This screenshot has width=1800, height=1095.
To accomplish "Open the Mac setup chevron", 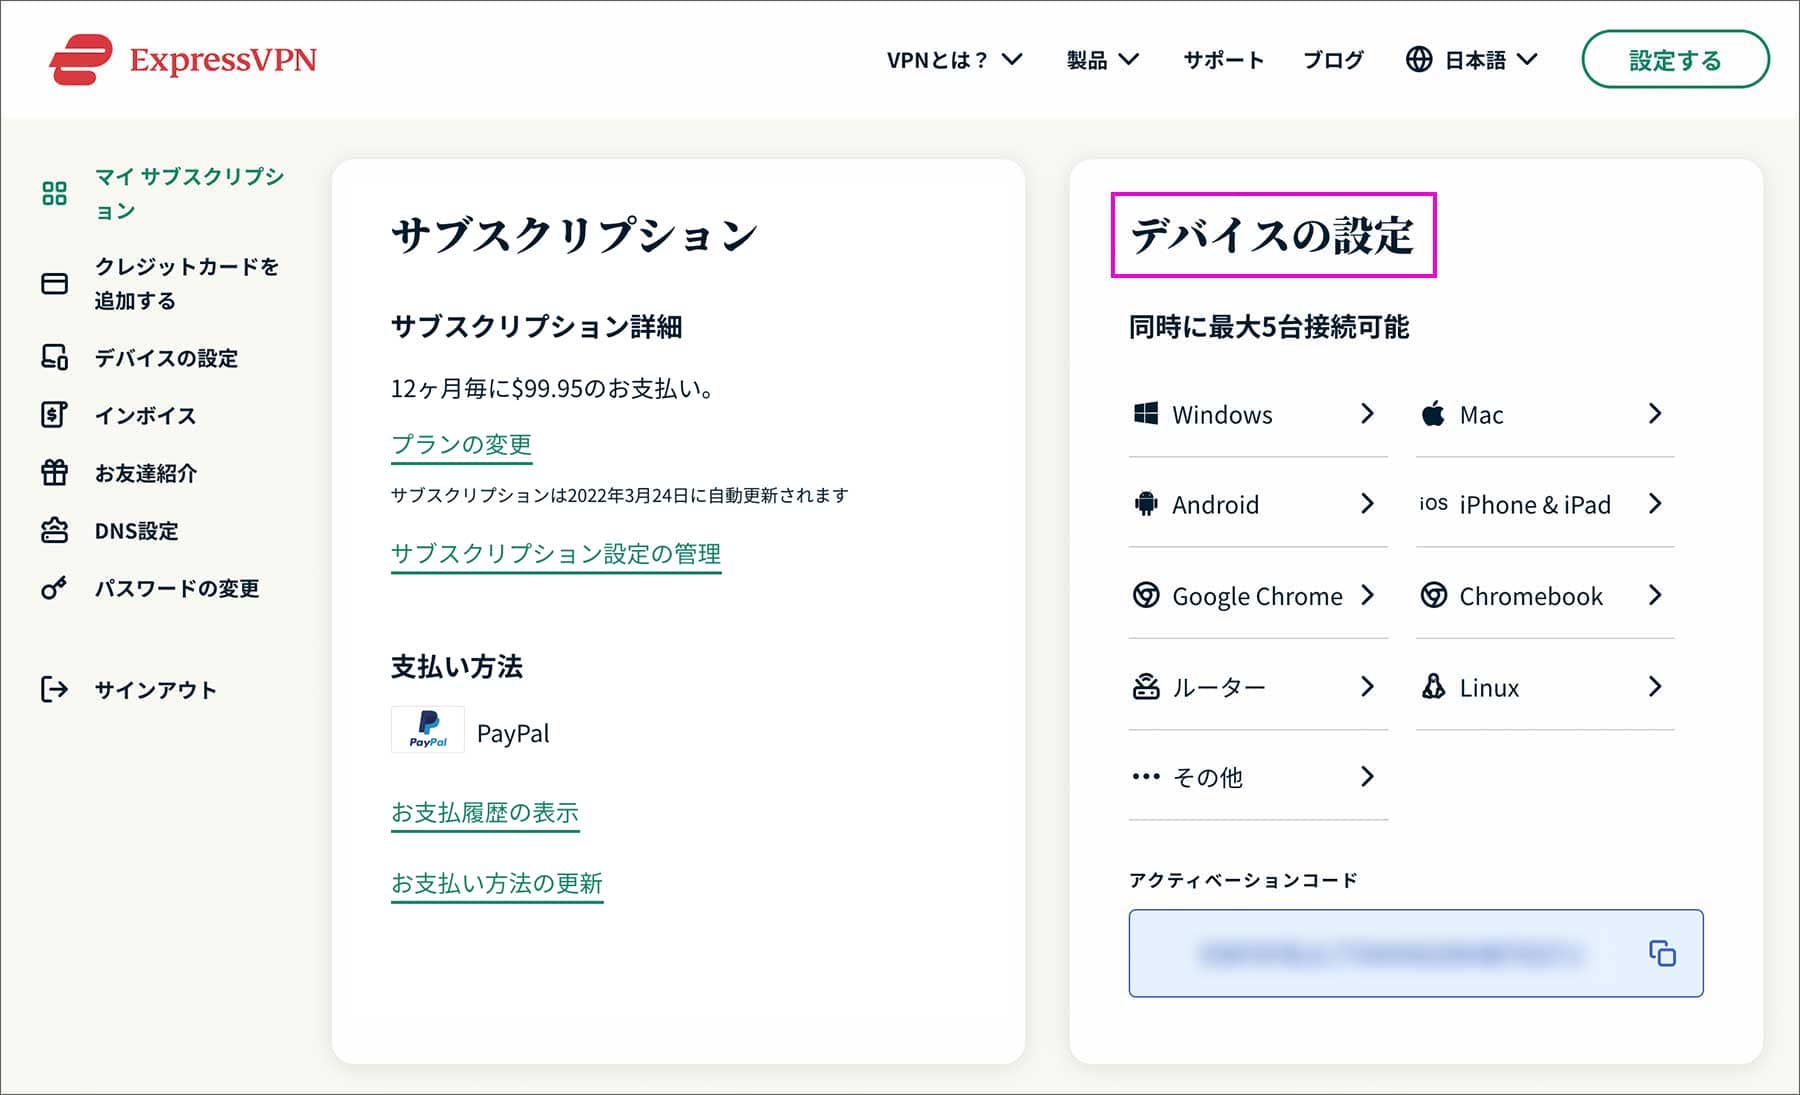I will [x=1655, y=413].
